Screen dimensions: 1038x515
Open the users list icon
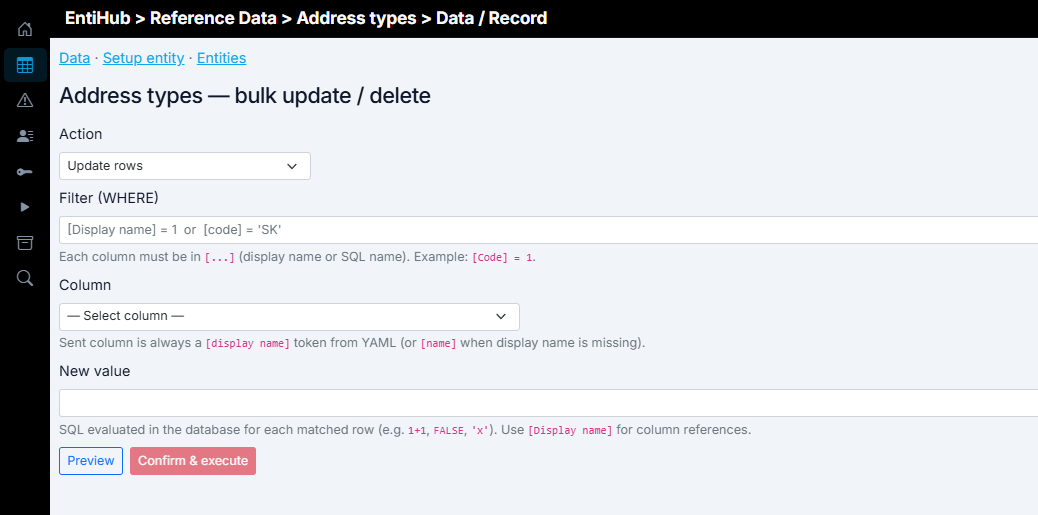[x=24, y=136]
